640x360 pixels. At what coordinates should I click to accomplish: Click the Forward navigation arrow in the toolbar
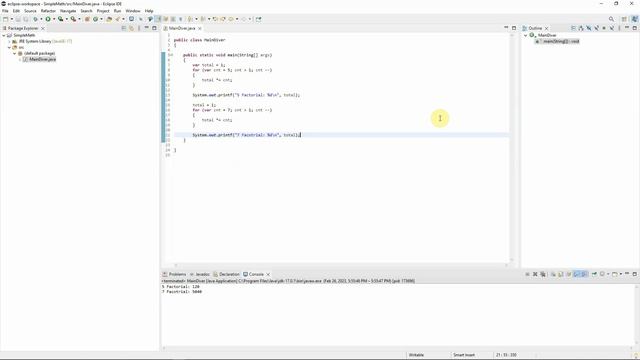(x=244, y=19)
